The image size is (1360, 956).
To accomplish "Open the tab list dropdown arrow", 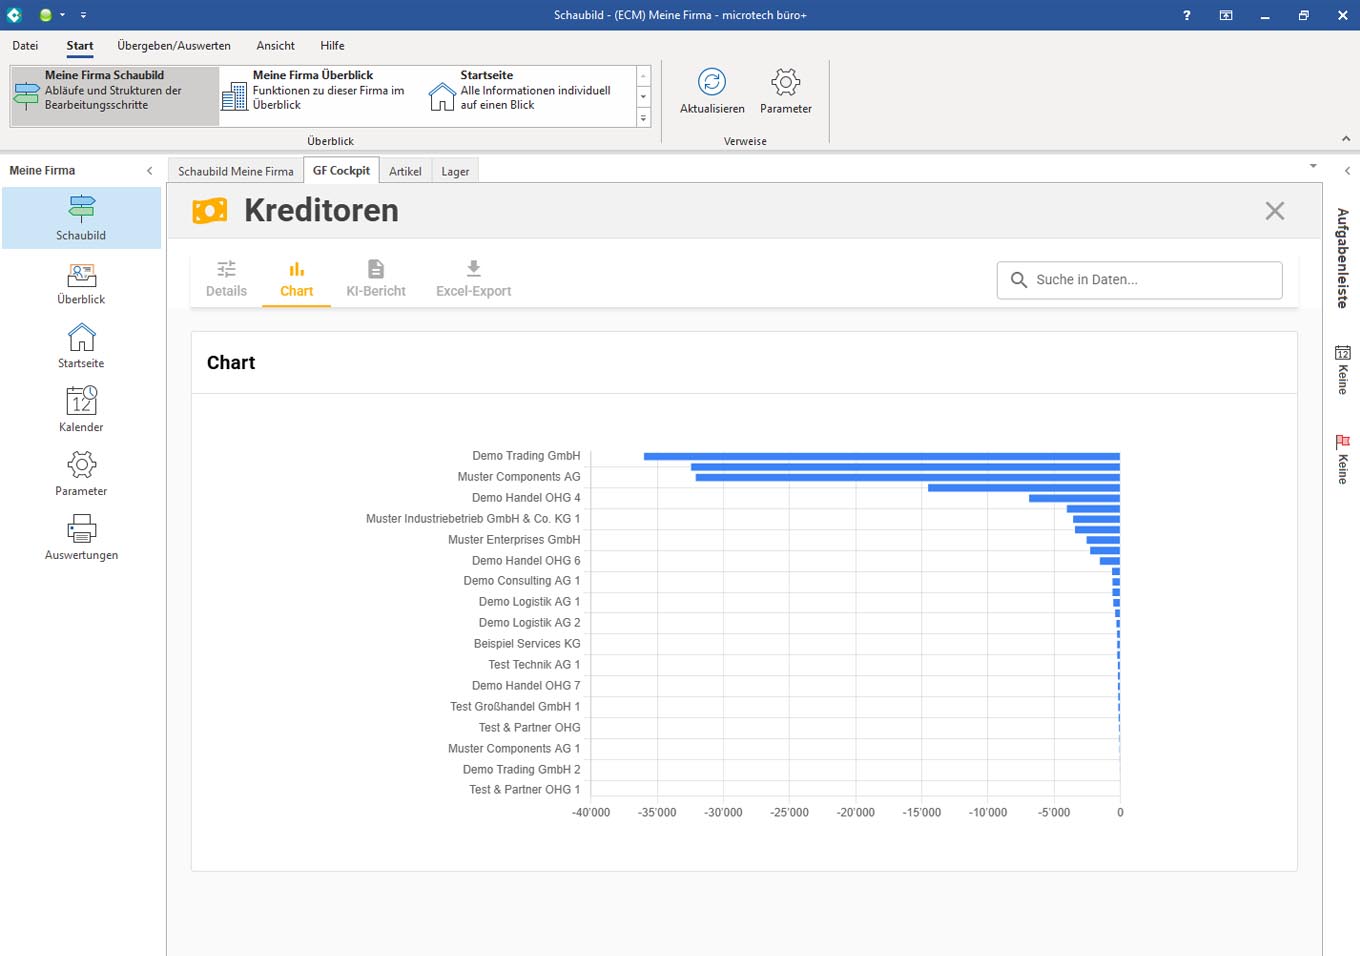I will [1312, 166].
